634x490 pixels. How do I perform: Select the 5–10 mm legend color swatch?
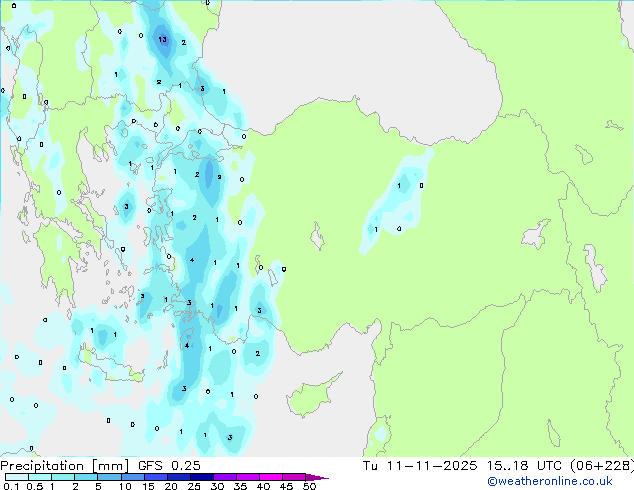(109, 477)
